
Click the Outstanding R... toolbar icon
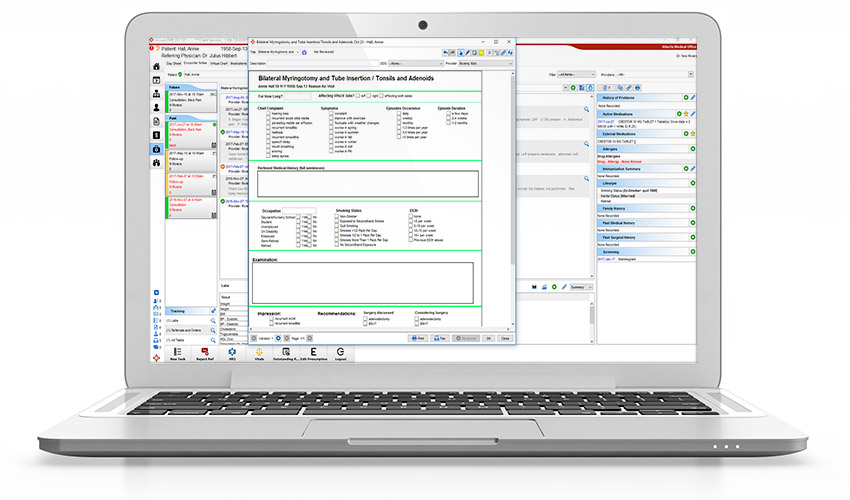pos(286,354)
